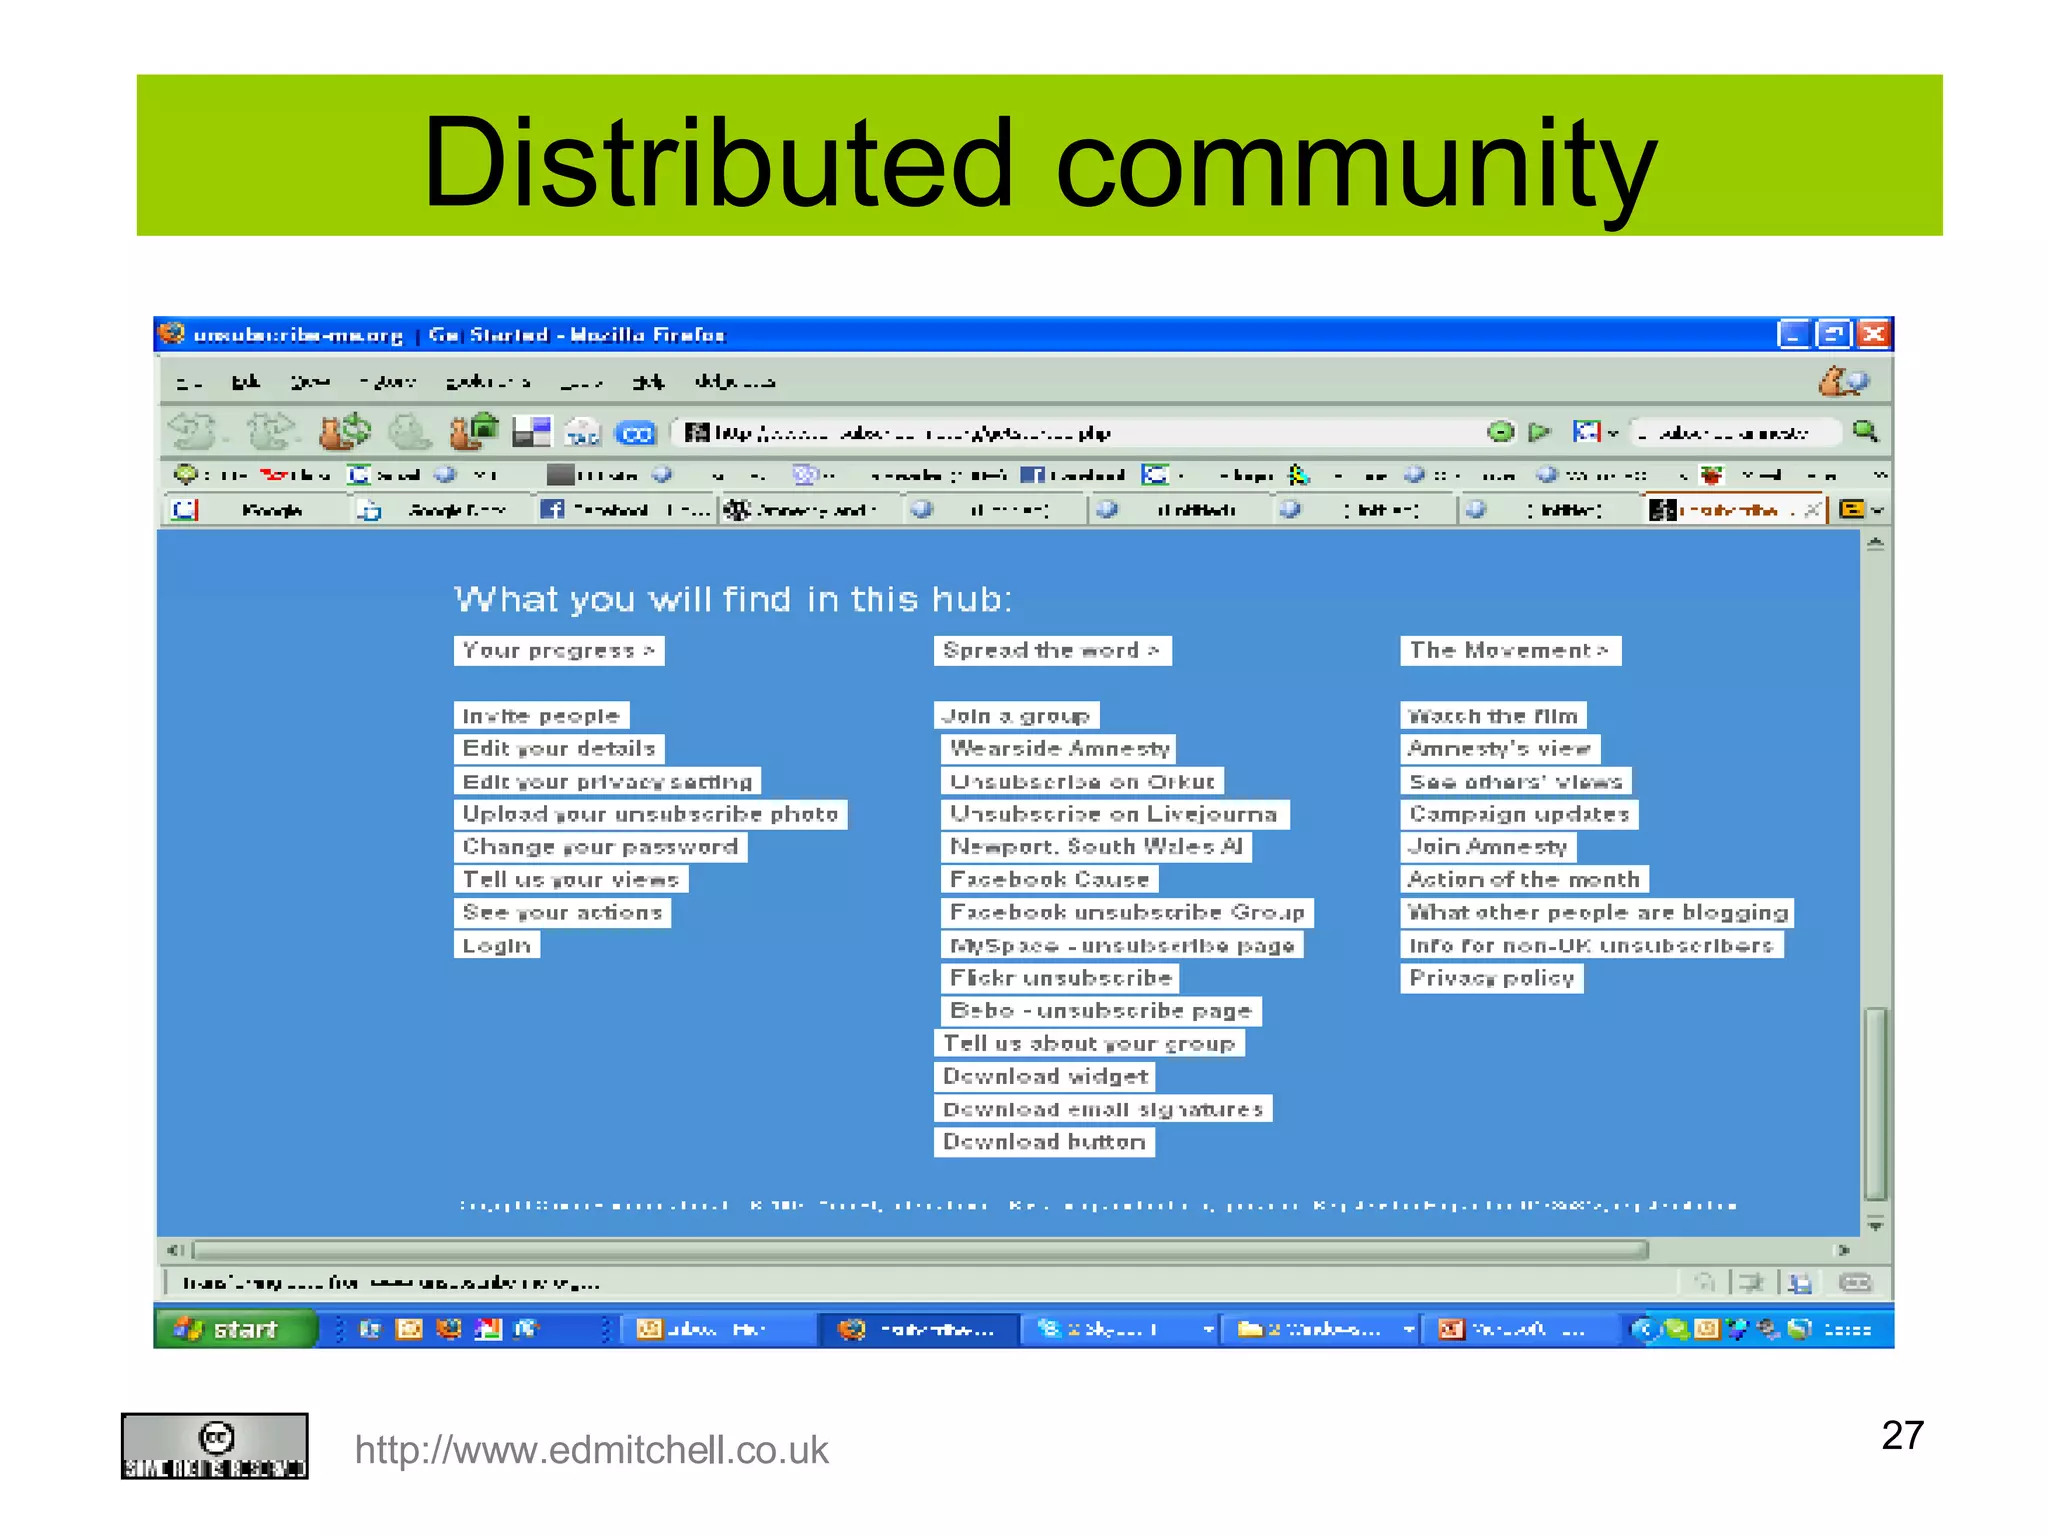Image resolution: width=2048 pixels, height=1536 pixels.
Task: Open 'Newport, South Wales AI' link
Action: [1096, 847]
